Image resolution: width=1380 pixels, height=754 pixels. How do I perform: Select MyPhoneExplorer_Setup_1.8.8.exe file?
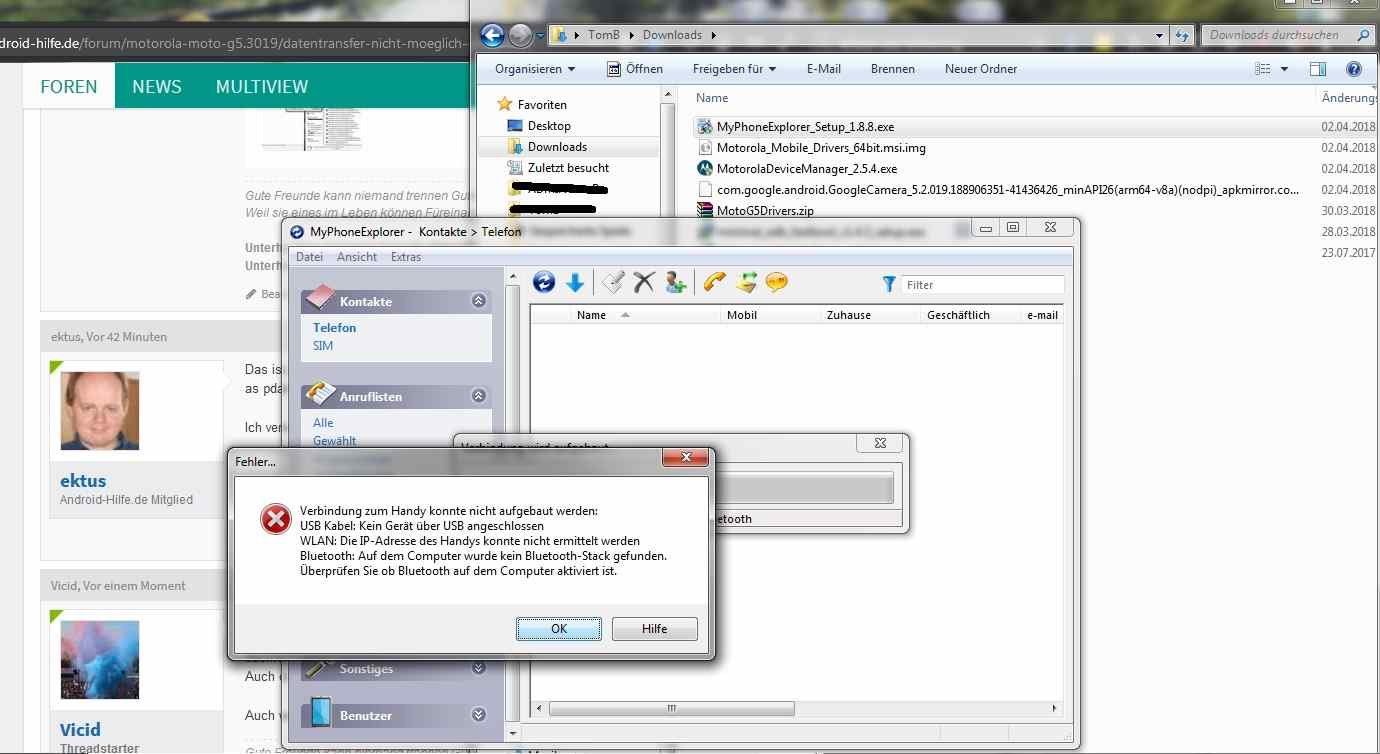coord(805,127)
